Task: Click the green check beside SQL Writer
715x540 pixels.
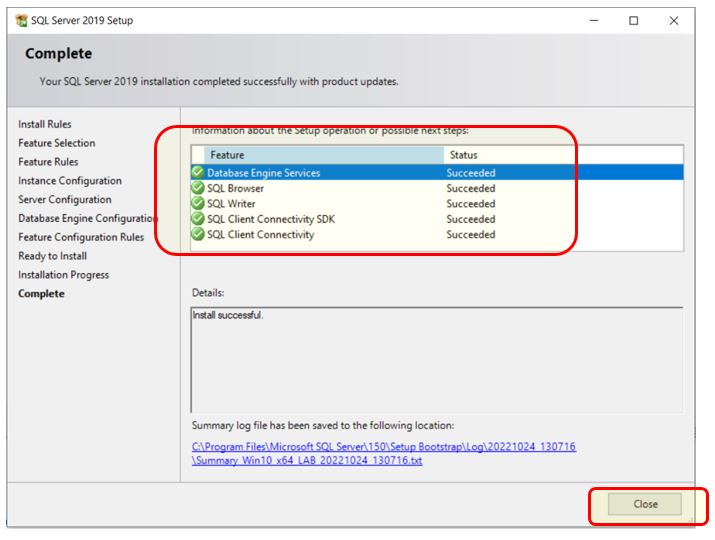Action: [197, 202]
